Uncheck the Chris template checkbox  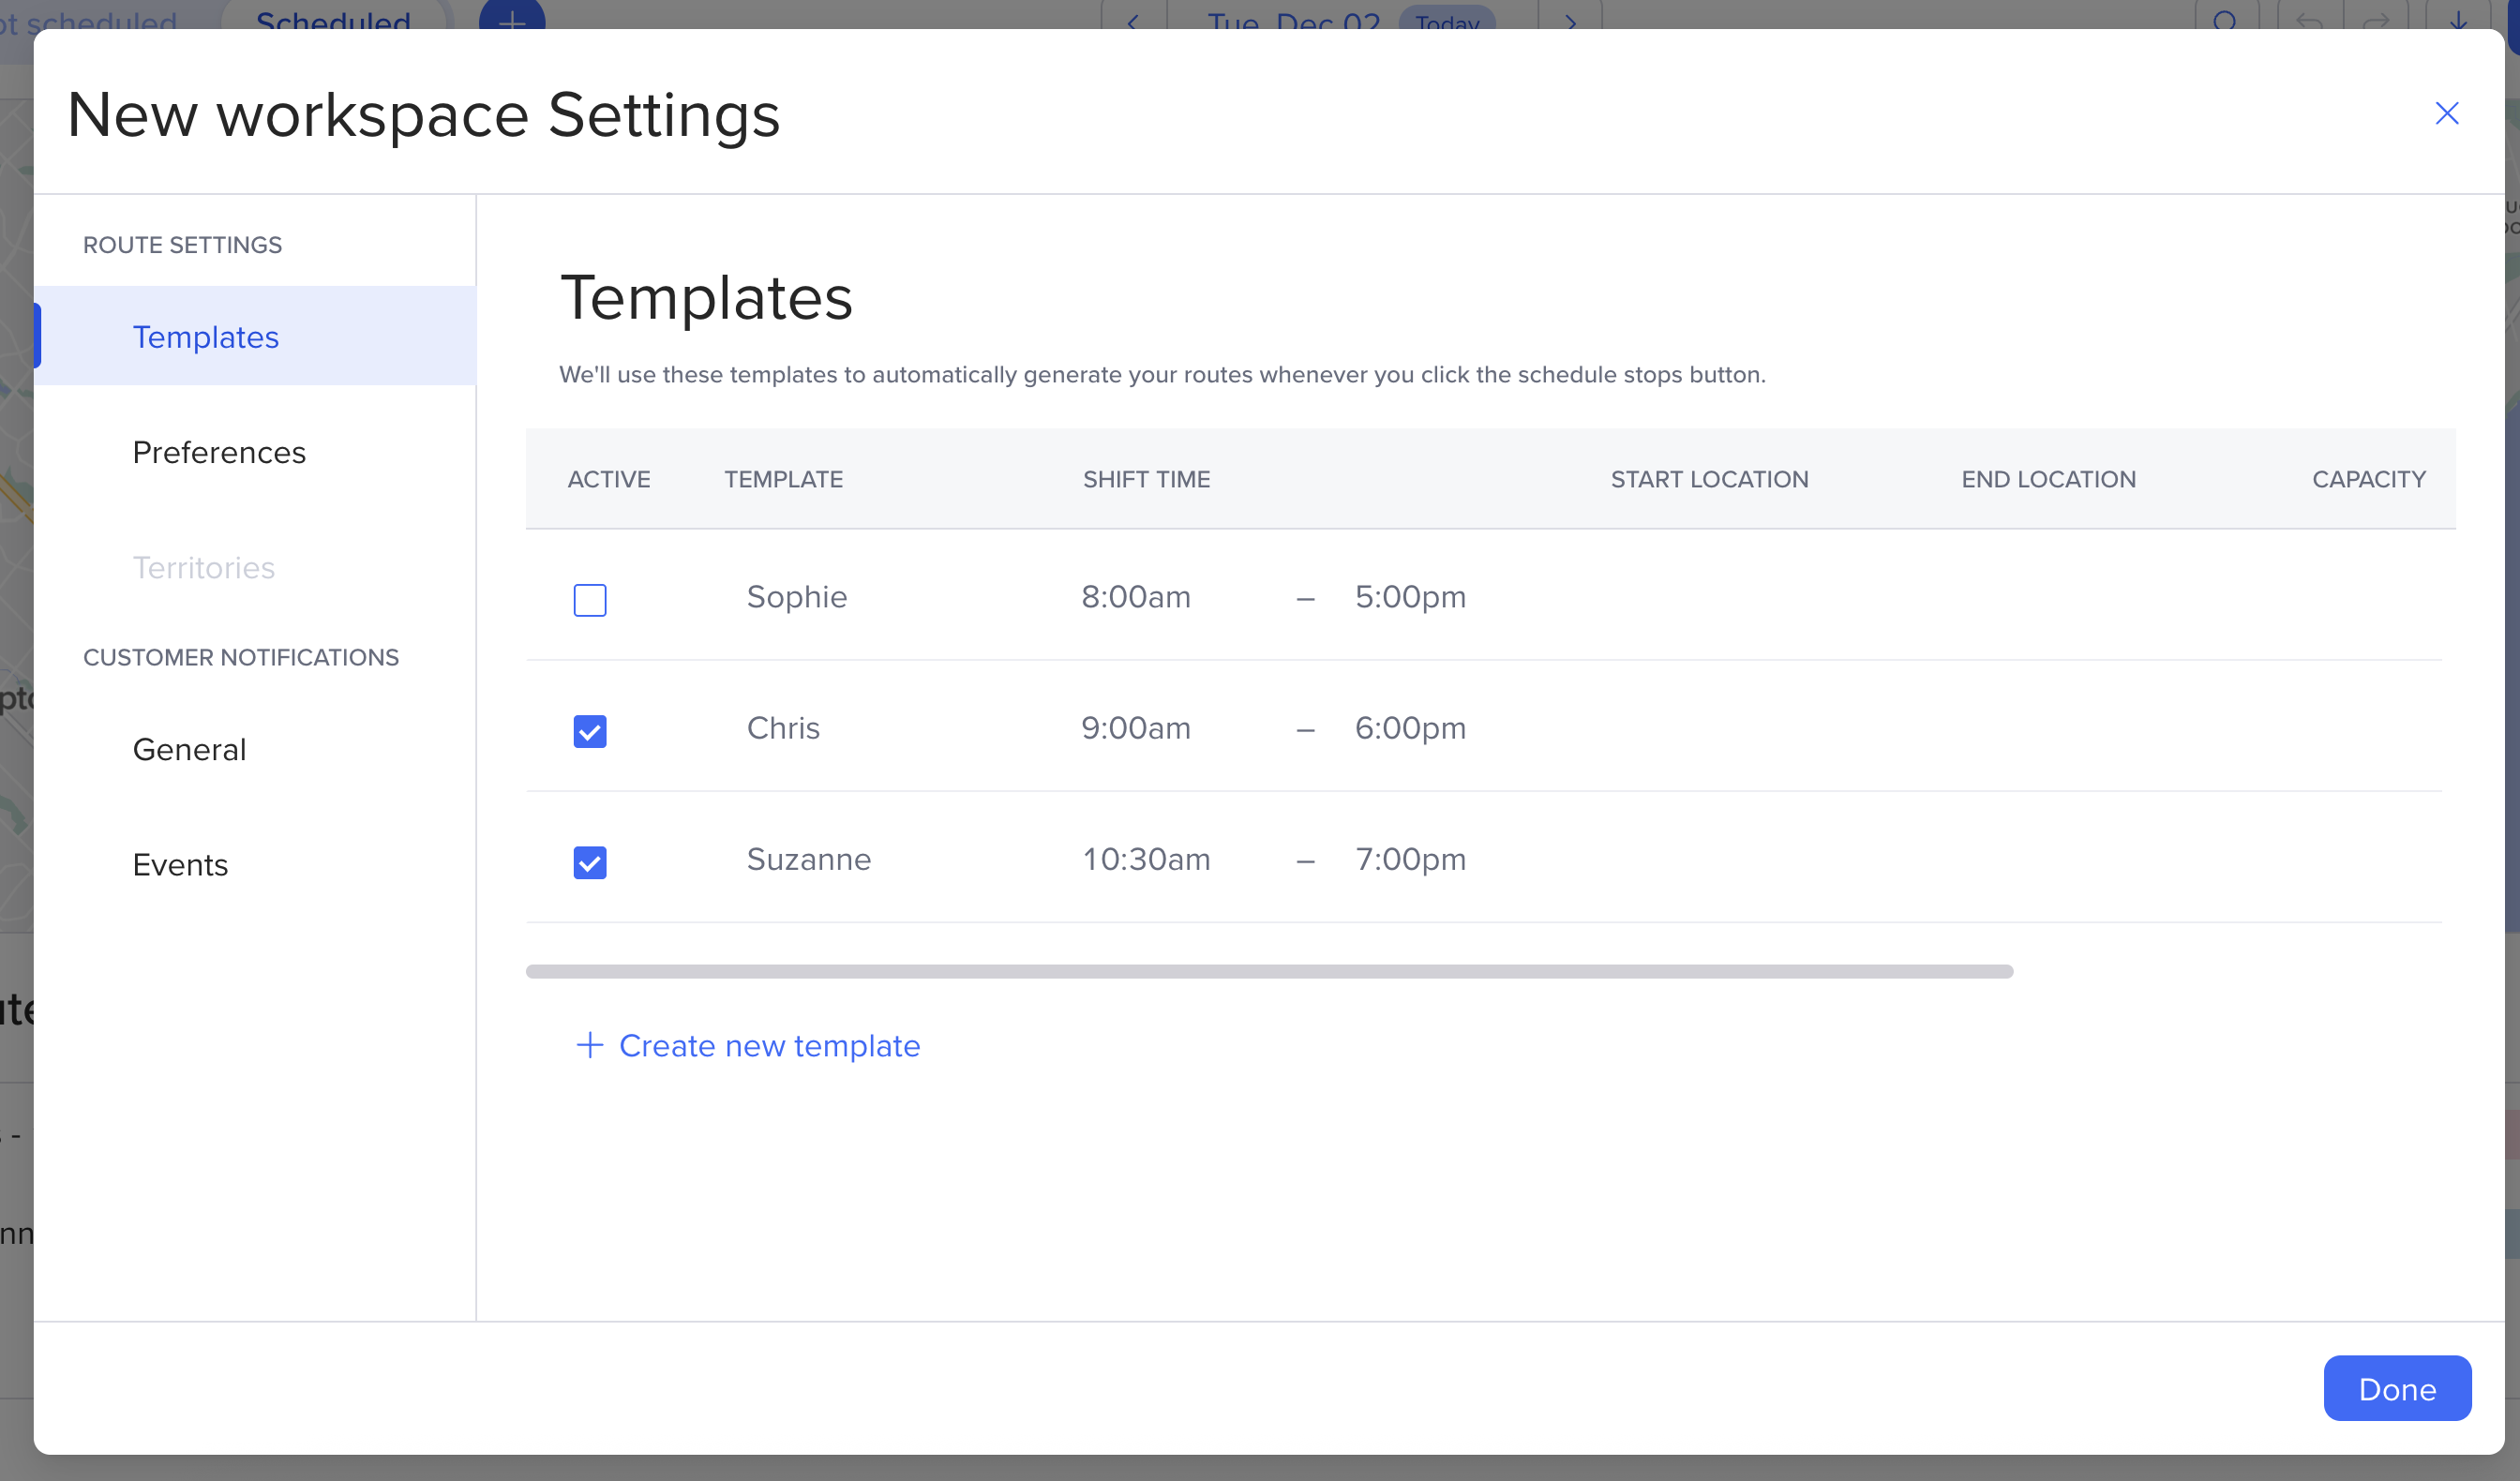(x=589, y=731)
